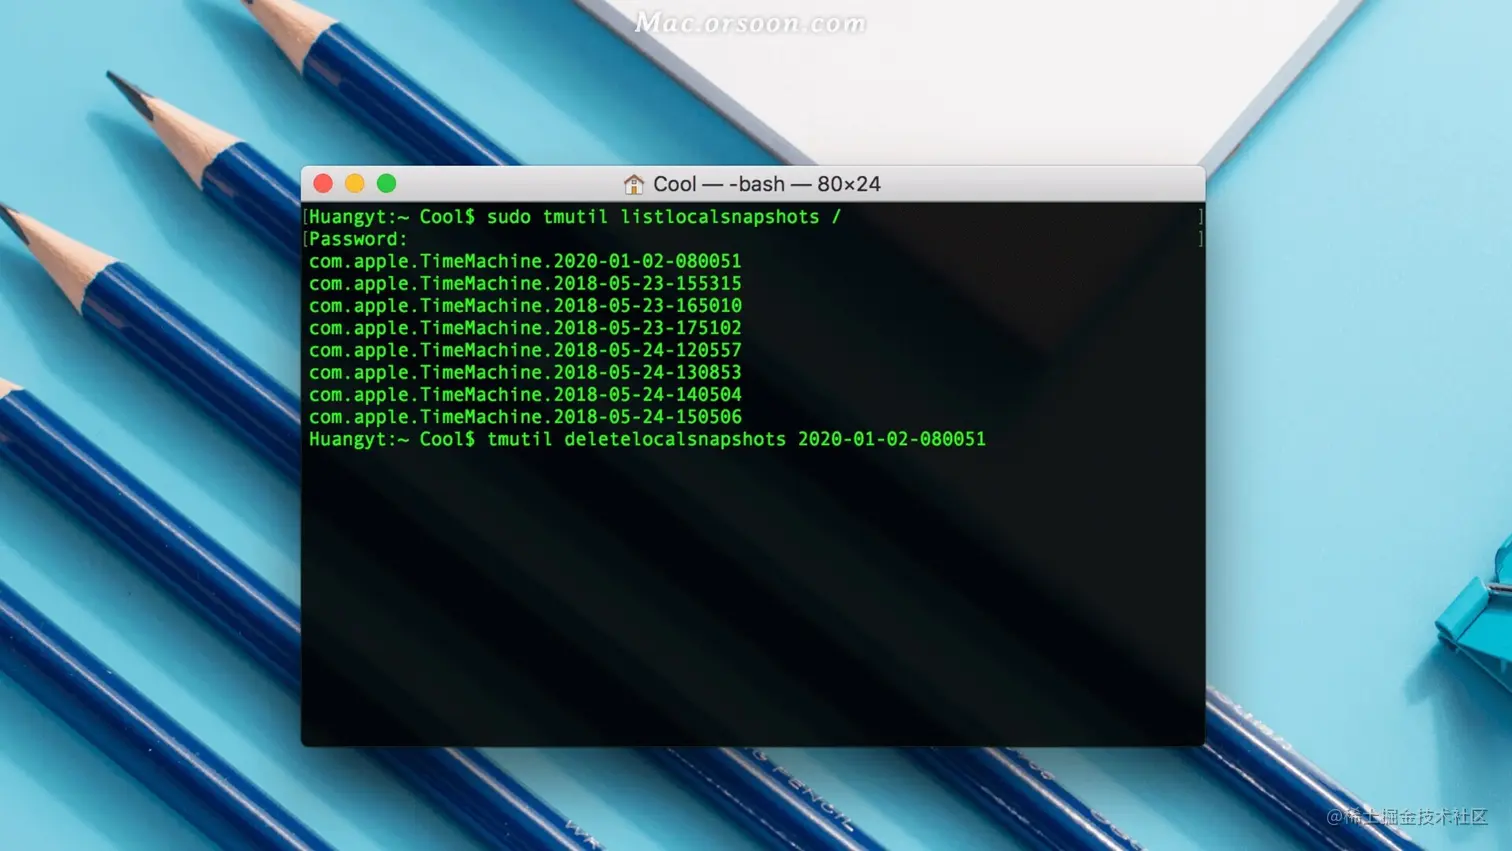Click the home folder icon in title bar
Image resolution: width=1512 pixels, height=851 pixels.
(x=634, y=184)
